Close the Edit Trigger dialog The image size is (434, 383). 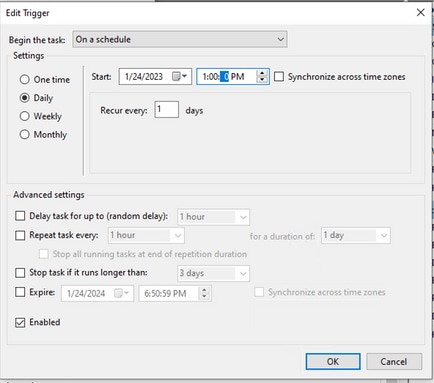click(421, 13)
